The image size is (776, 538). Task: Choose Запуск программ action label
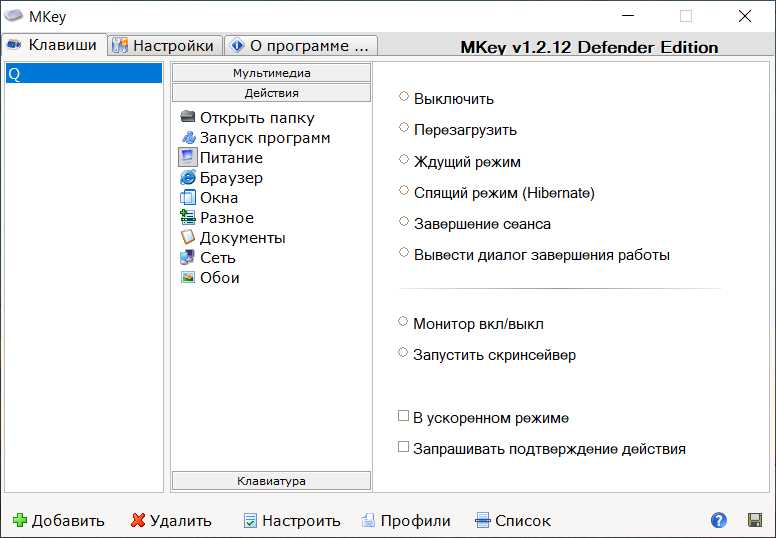click(265, 138)
